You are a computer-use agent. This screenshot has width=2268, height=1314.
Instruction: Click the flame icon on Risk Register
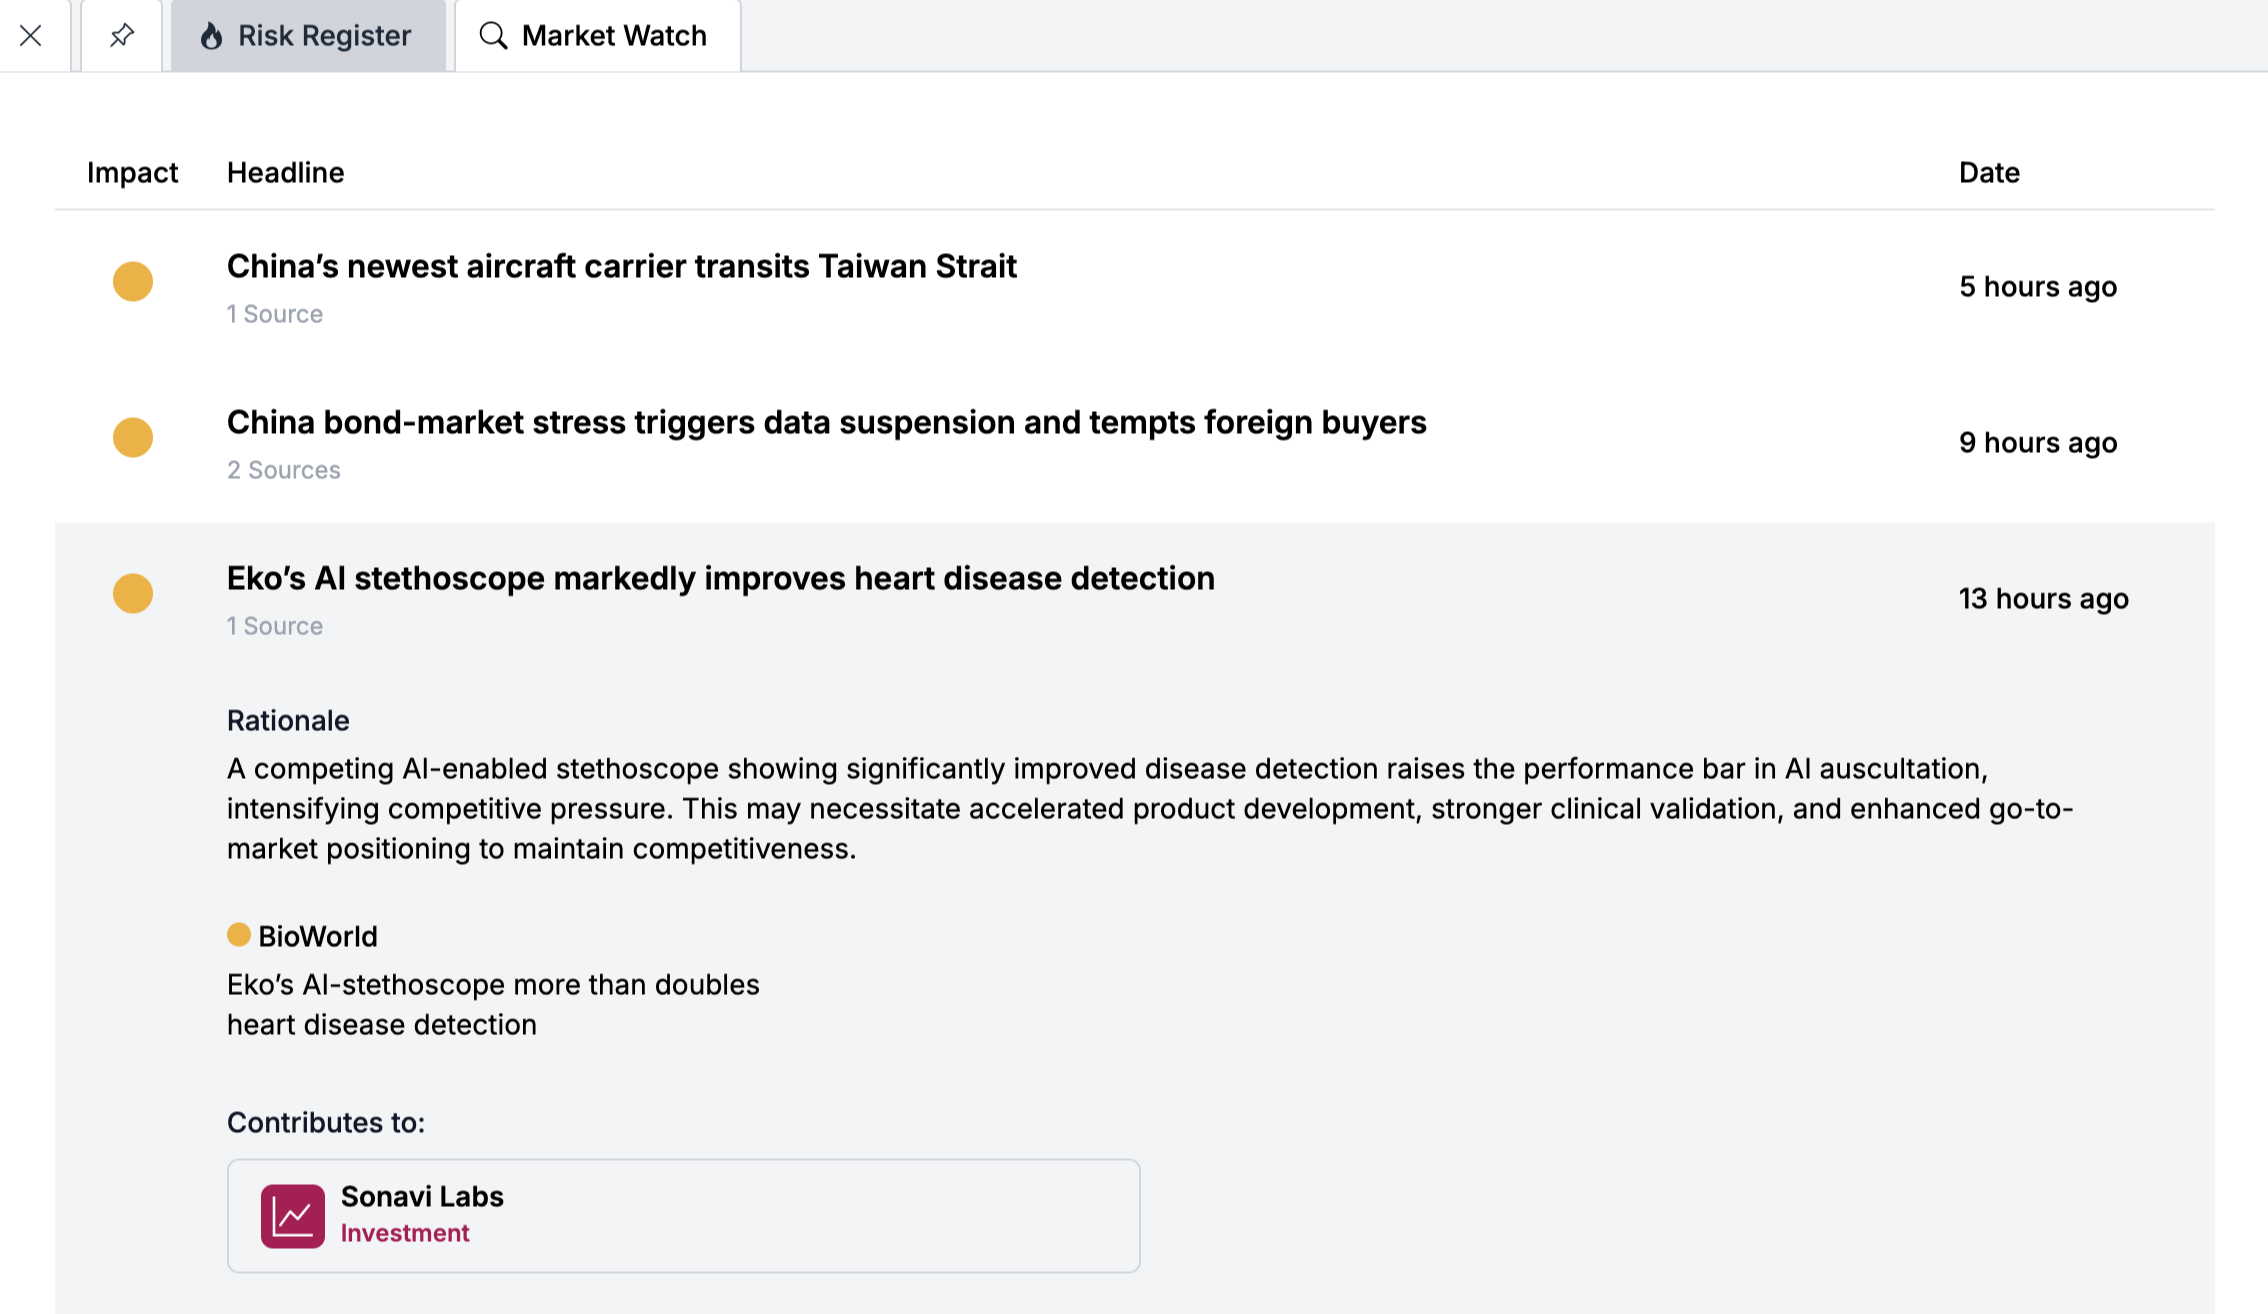click(211, 36)
